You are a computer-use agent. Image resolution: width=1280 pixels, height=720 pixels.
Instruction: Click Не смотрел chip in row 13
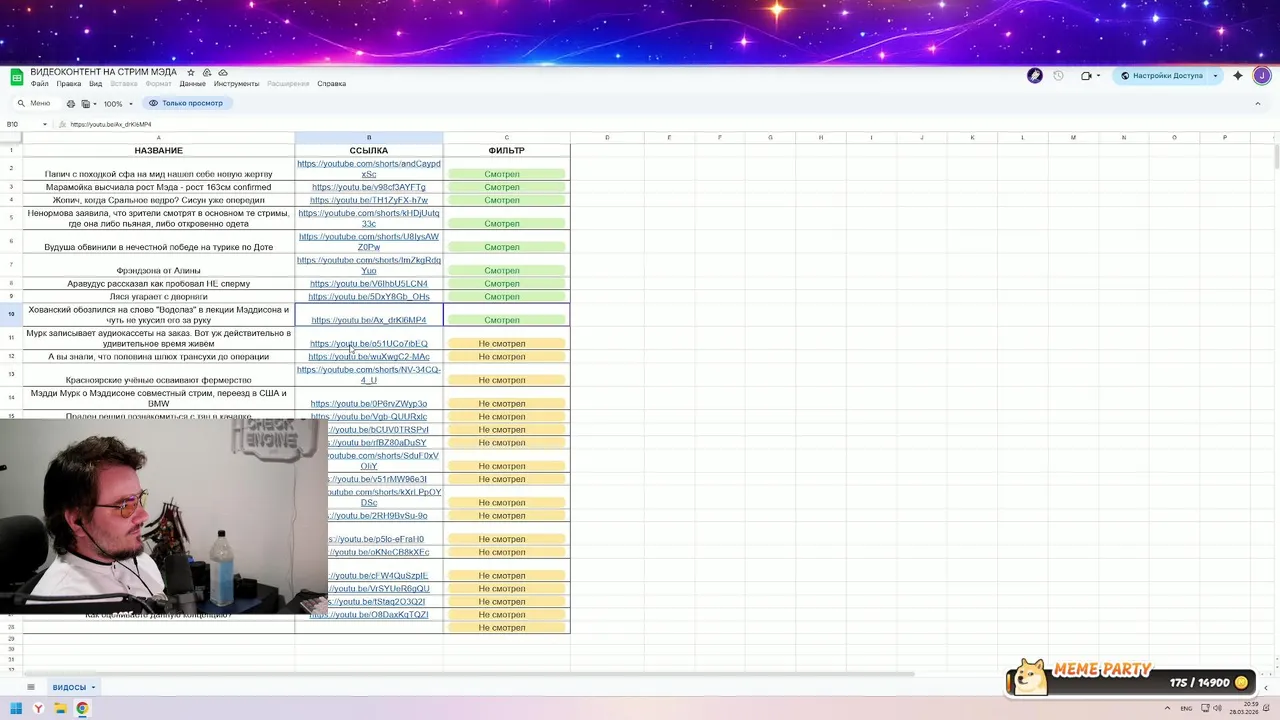[506, 380]
